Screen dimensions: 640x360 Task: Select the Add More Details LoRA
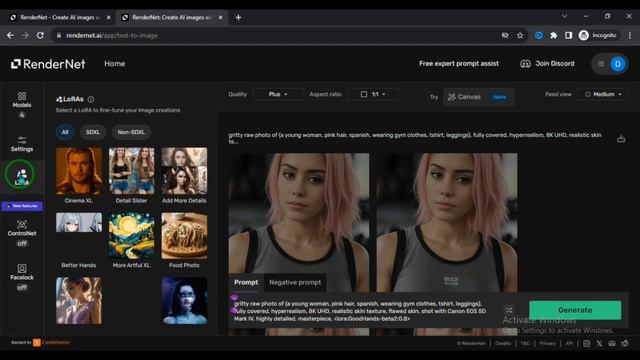pos(184,176)
